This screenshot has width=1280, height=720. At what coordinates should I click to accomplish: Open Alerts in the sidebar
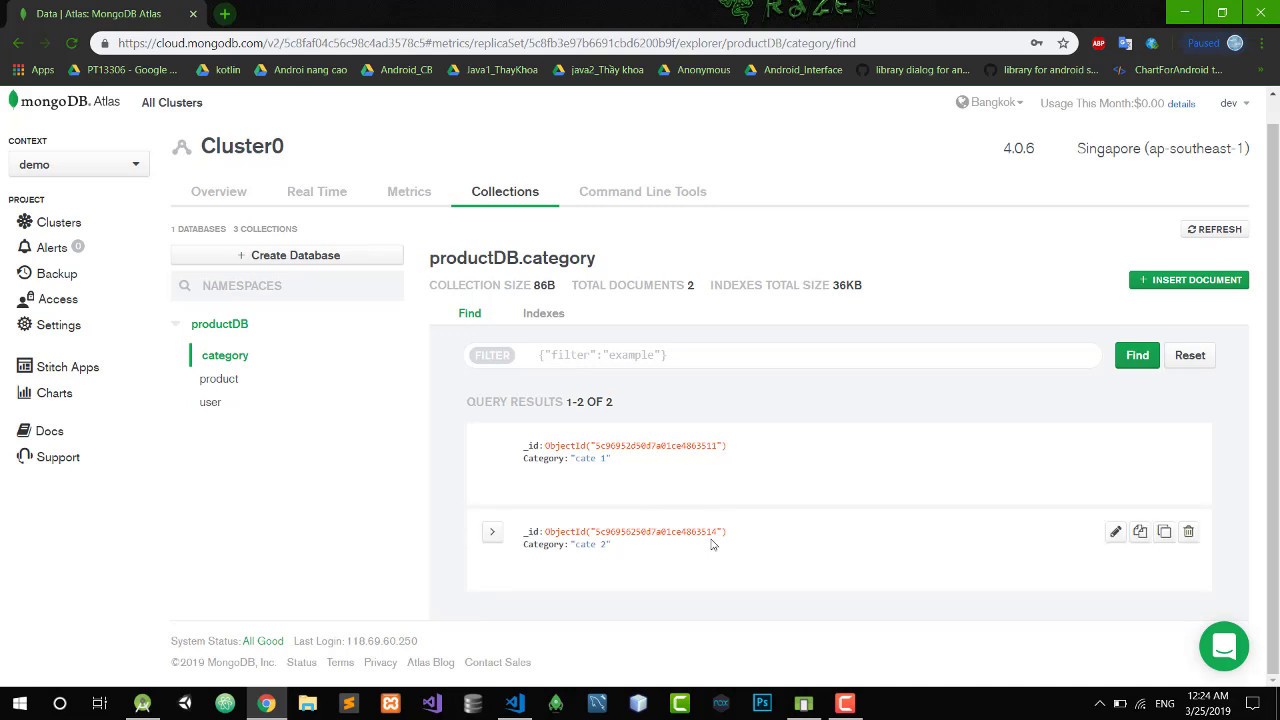50,247
